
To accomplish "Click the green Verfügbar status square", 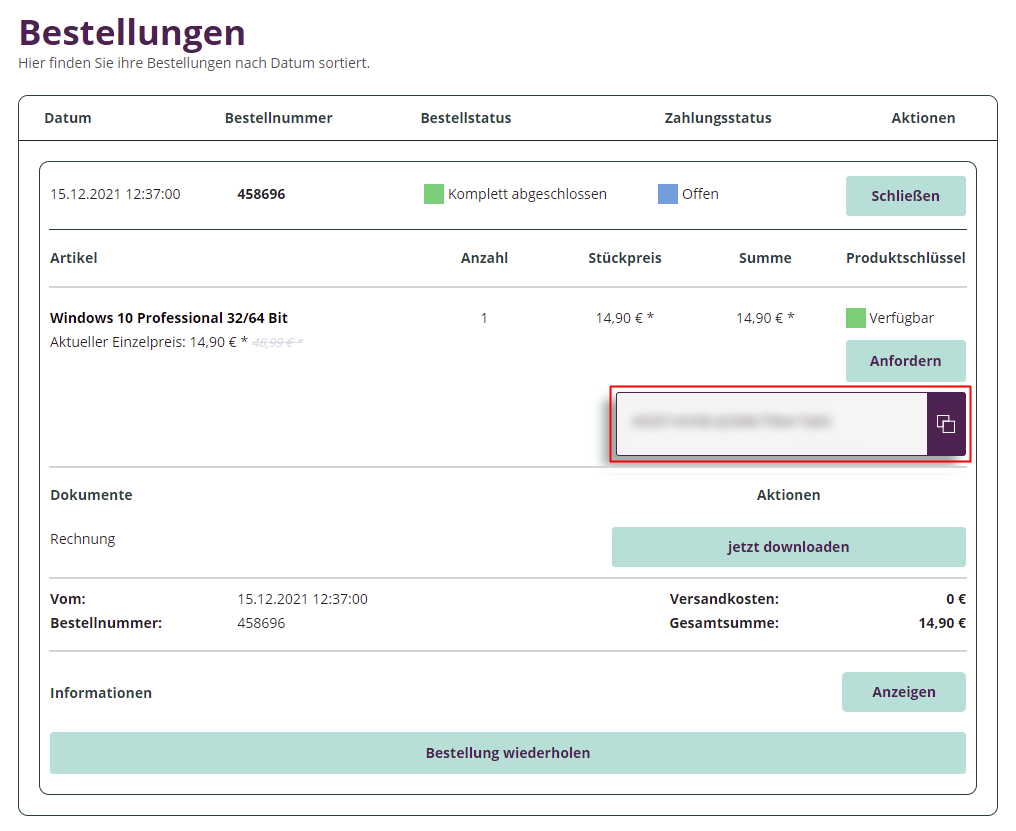I will click(x=855, y=318).
